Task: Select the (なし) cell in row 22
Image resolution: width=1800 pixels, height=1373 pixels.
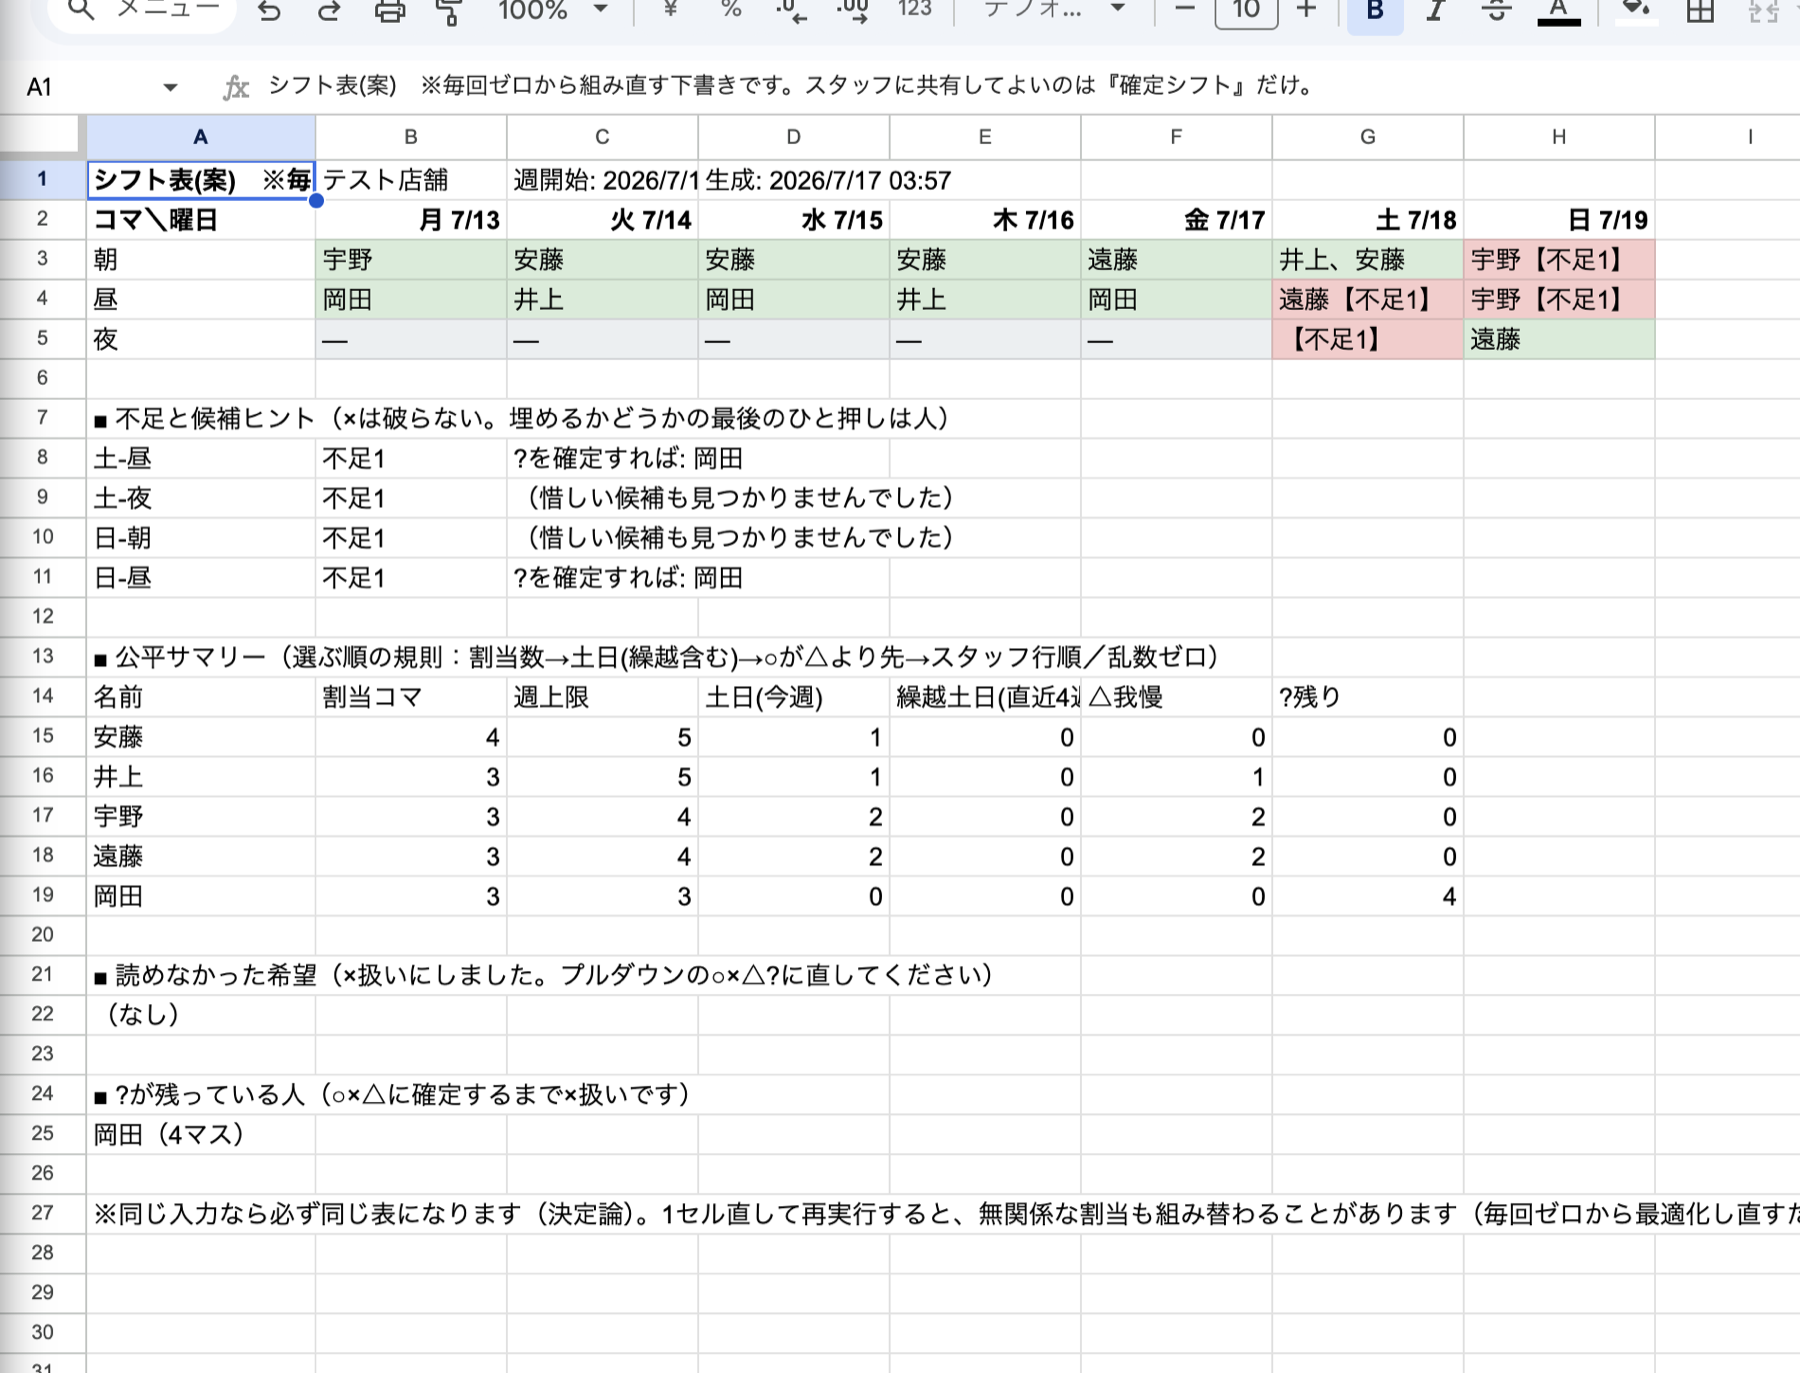Action: 201,1014
